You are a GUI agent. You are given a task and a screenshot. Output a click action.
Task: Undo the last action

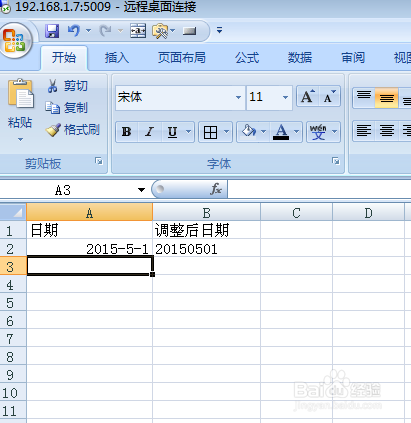pyautogui.click(x=74, y=31)
